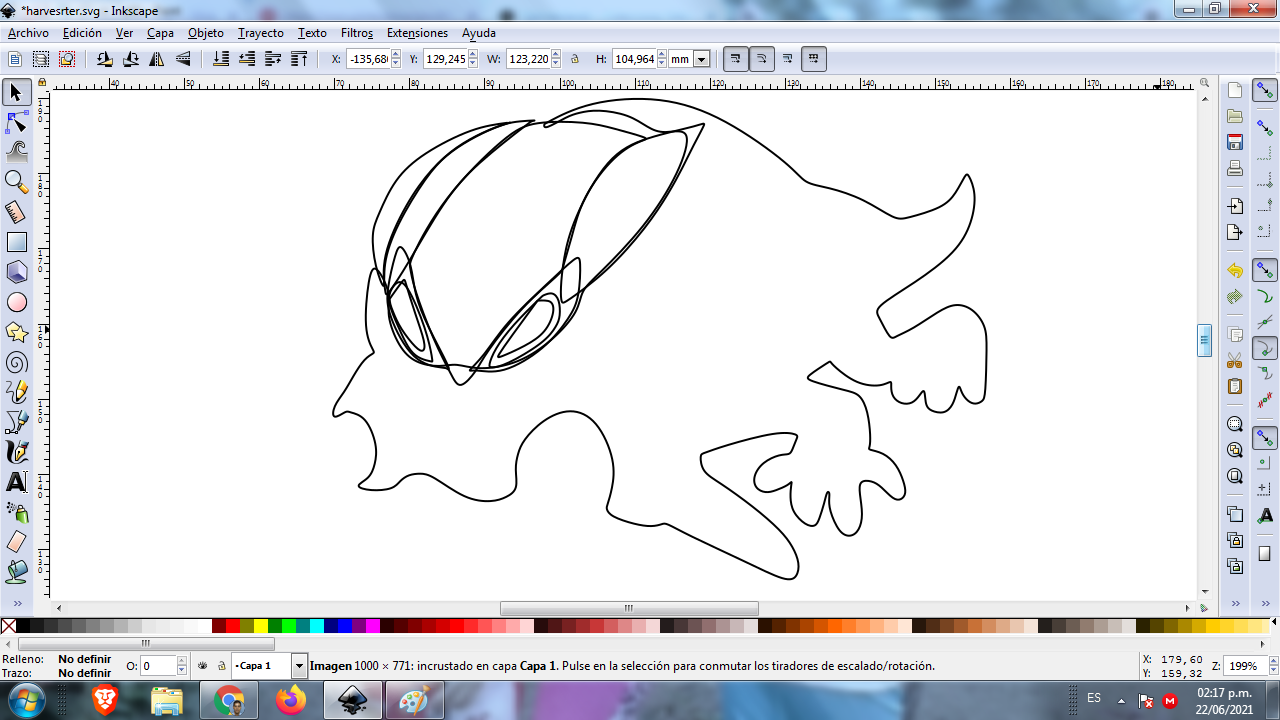Open the Capa 1 layer dropdown
The height and width of the screenshot is (720, 1280).
tap(299, 666)
